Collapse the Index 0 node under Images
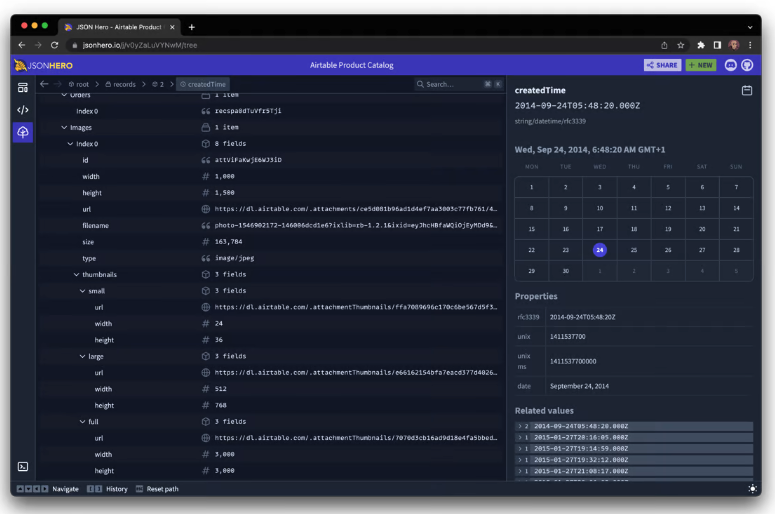Viewport: 775px width, 514px height. (x=70, y=144)
